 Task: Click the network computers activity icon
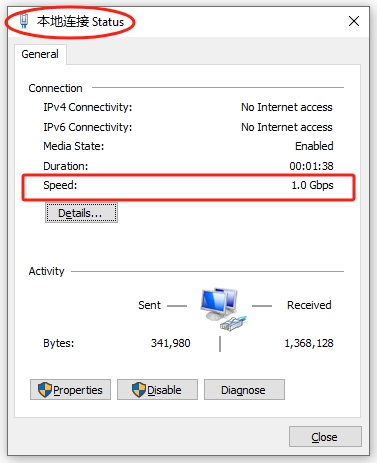pyautogui.click(x=223, y=309)
